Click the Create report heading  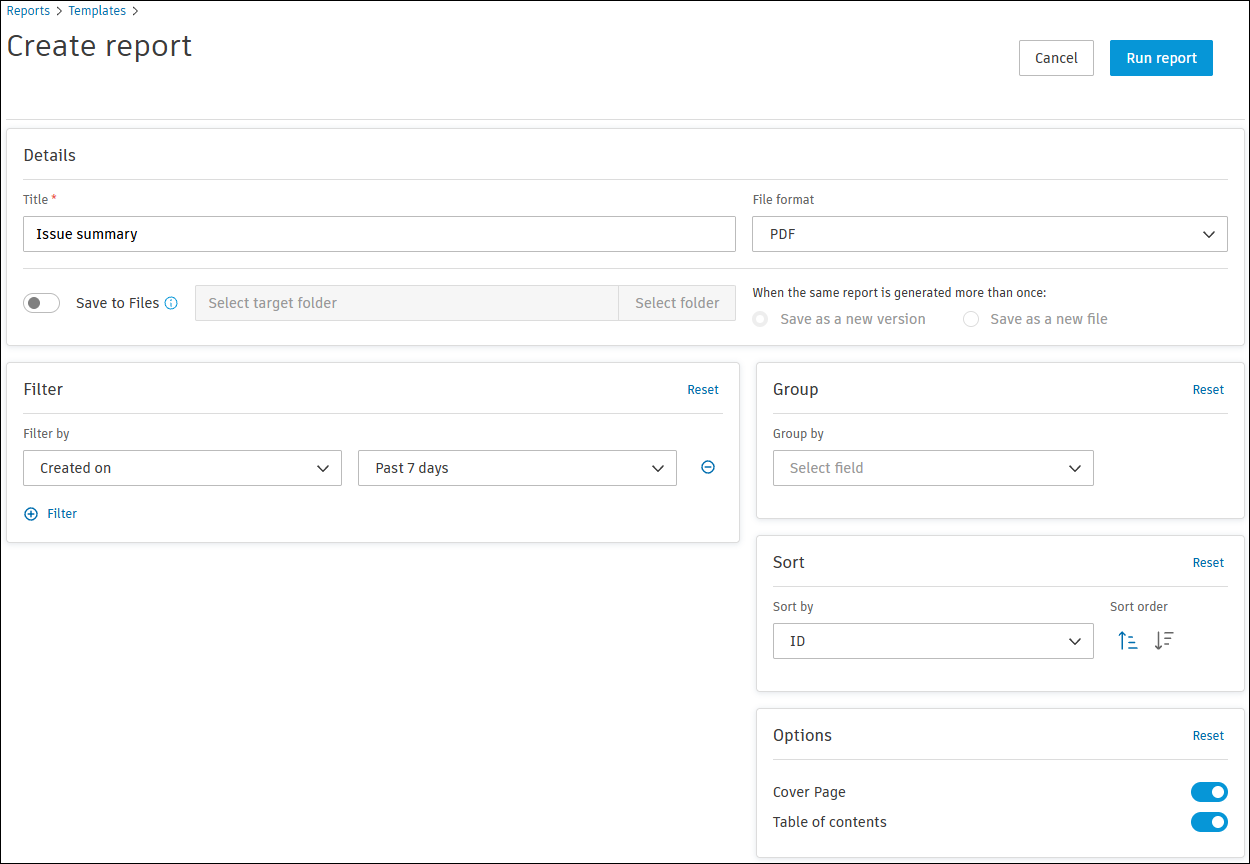pyautogui.click(x=99, y=46)
